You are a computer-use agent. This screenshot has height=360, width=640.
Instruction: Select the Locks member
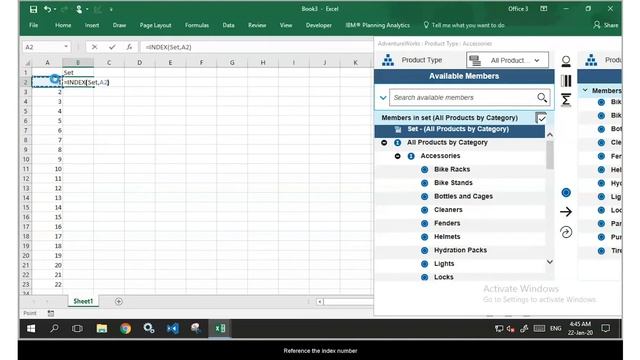click(444, 277)
